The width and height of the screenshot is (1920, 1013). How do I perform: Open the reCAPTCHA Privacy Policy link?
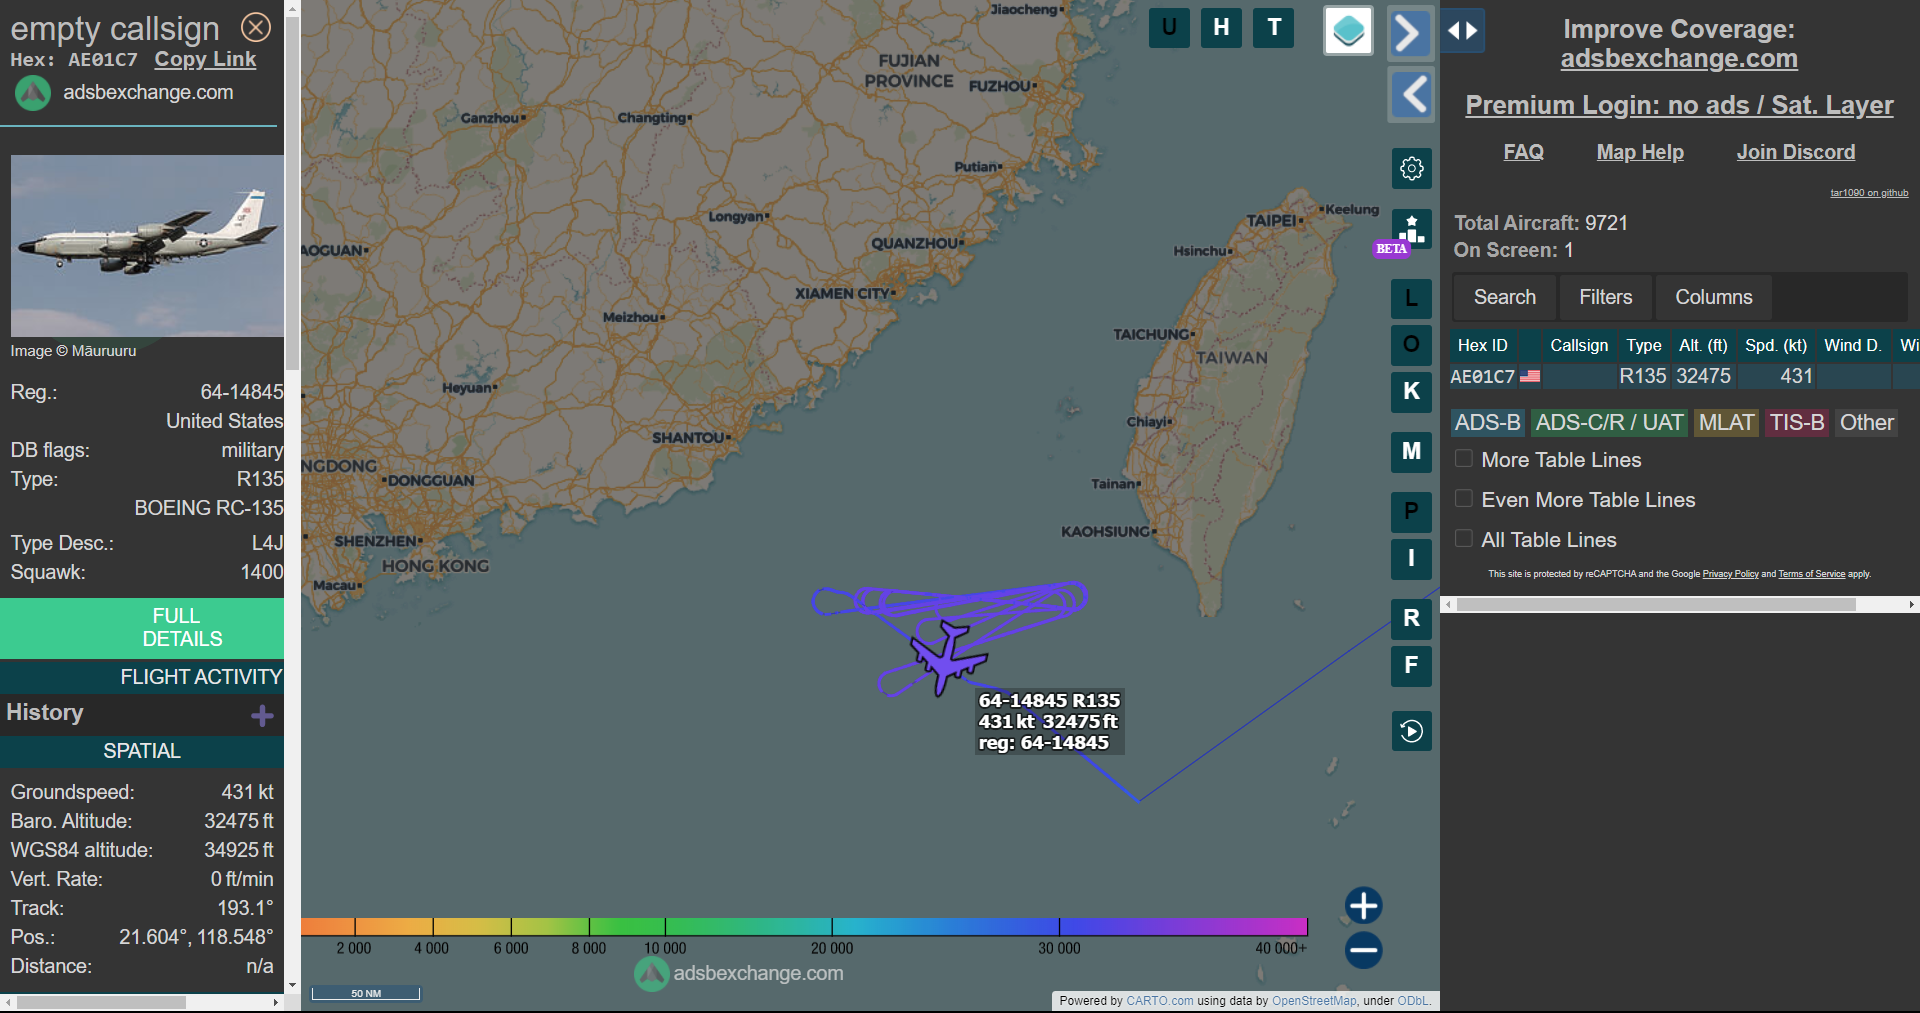(1730, 574)
